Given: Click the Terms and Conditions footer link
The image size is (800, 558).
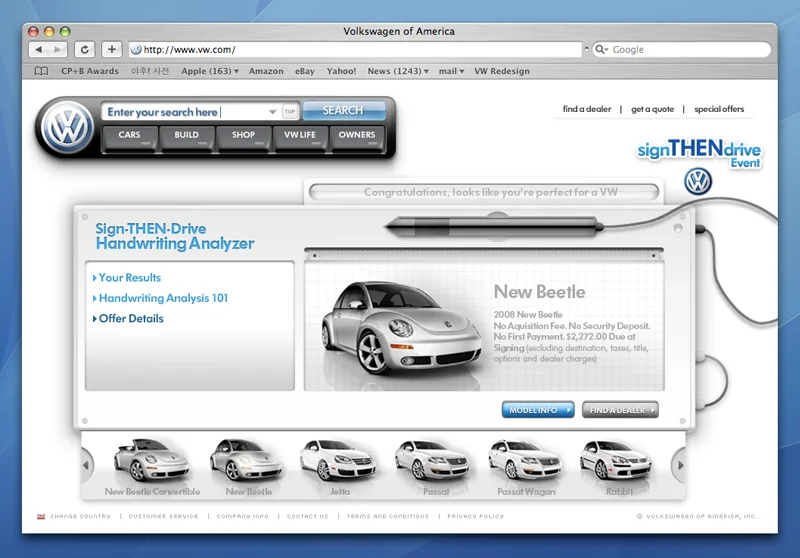Looking at the screenshot, I should point(387,516).
